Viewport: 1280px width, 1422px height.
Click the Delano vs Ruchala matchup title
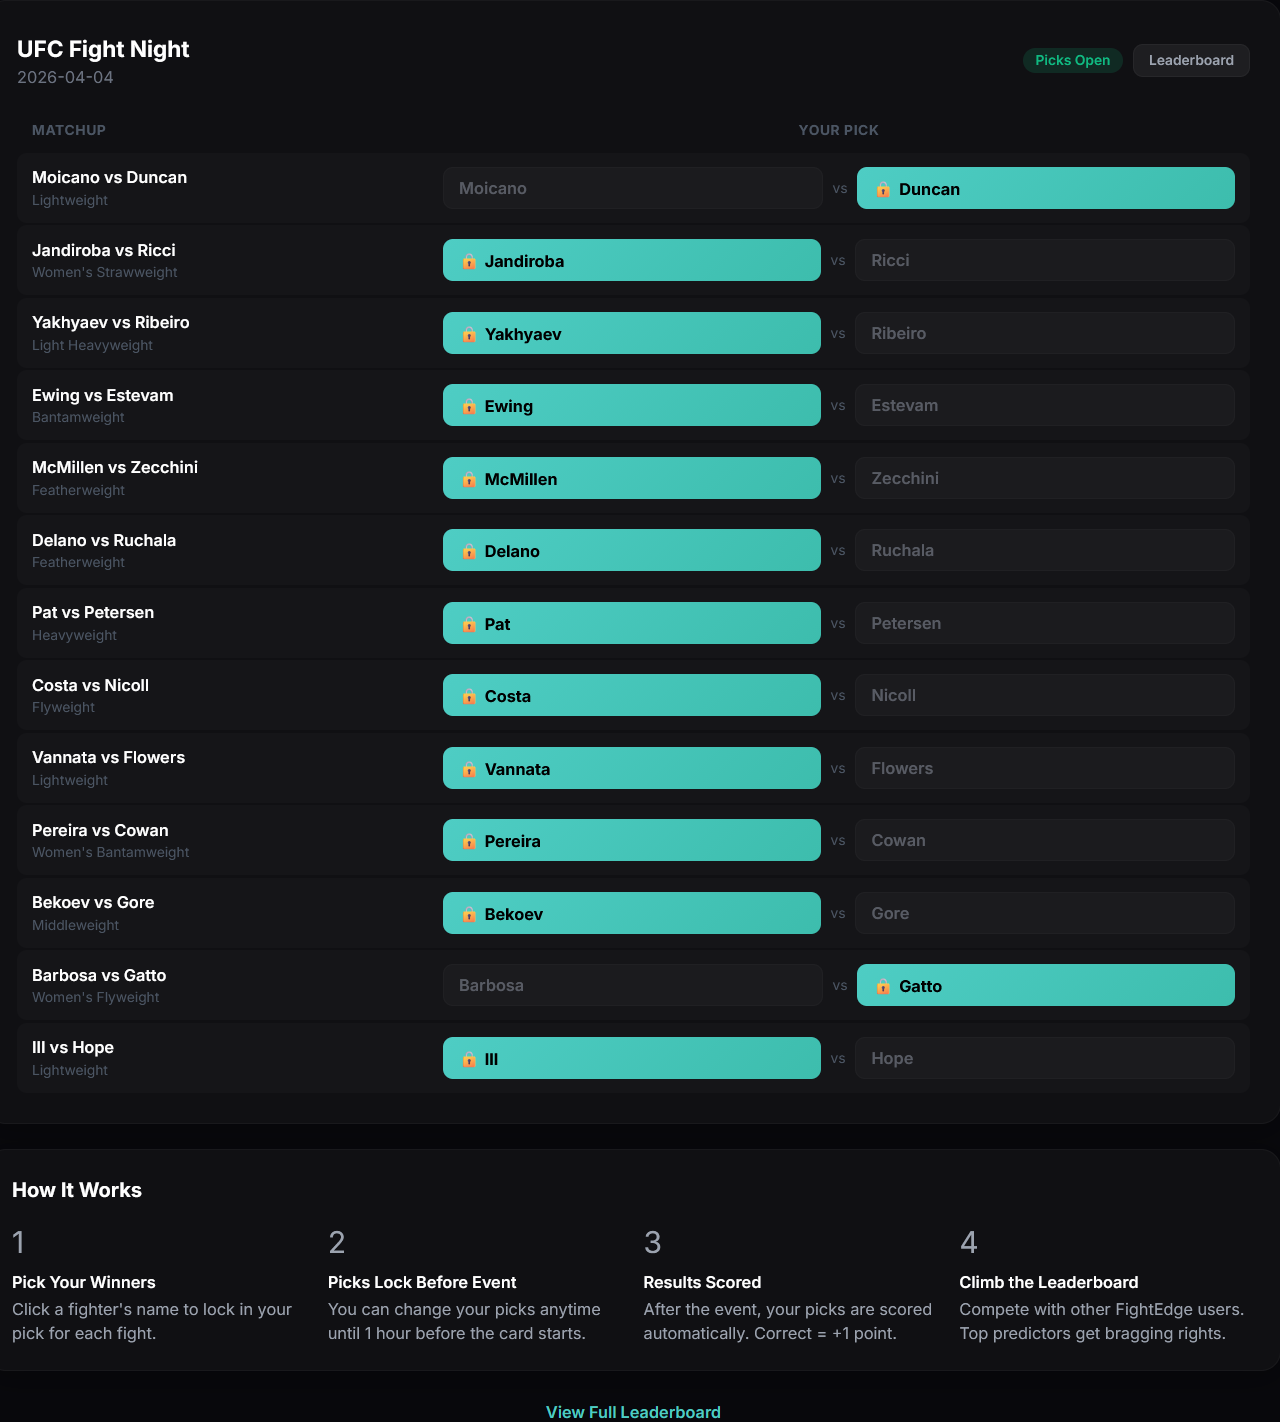104,540
